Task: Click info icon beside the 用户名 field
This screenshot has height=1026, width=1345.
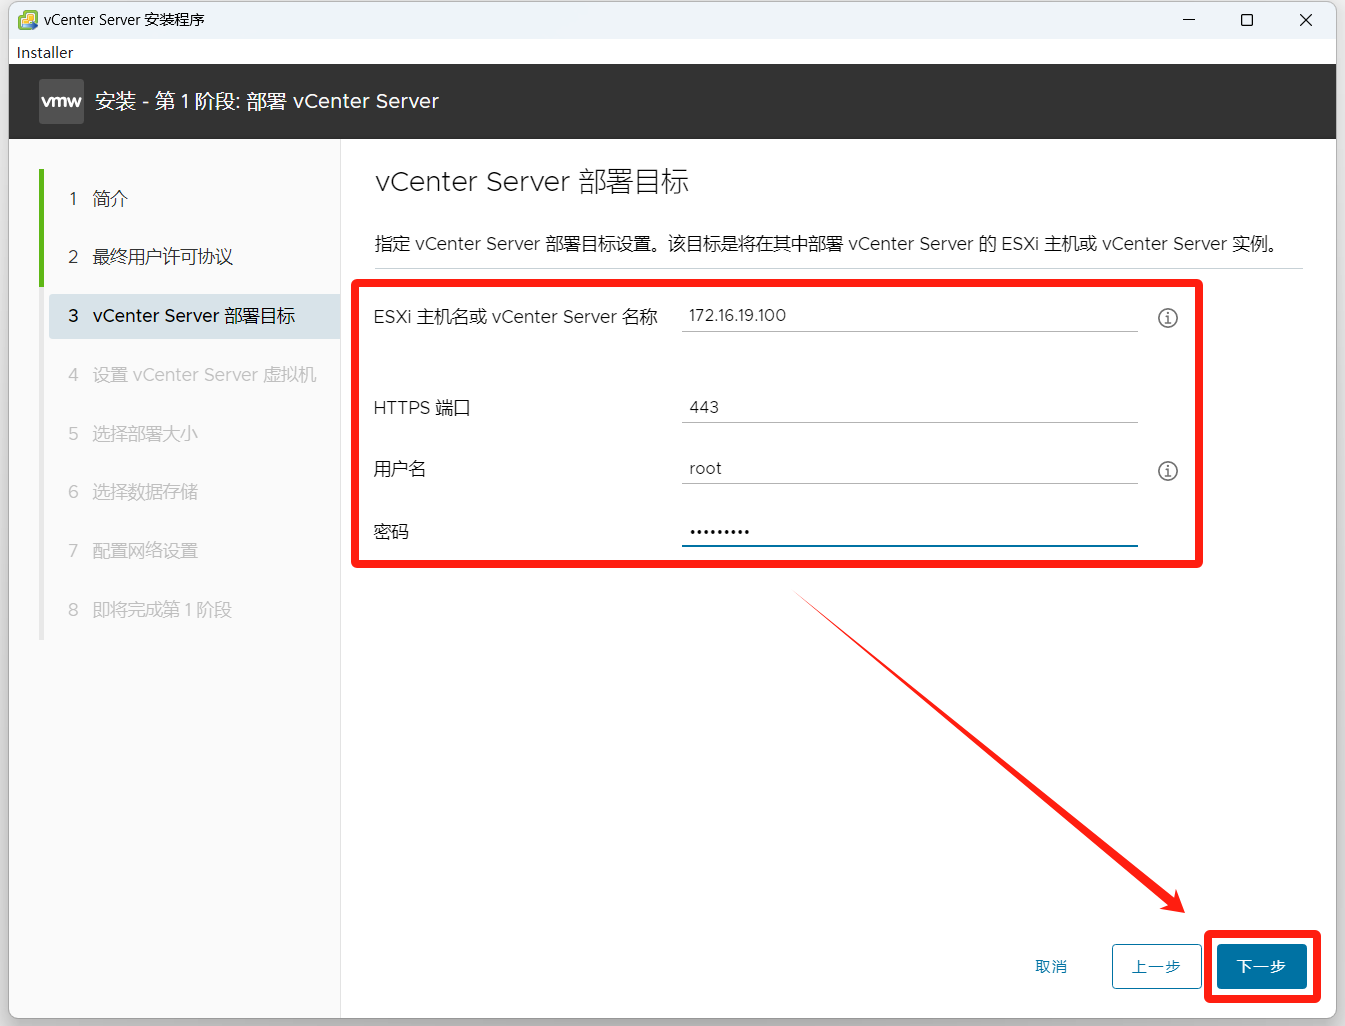Action: click(x=1167, y=471)
